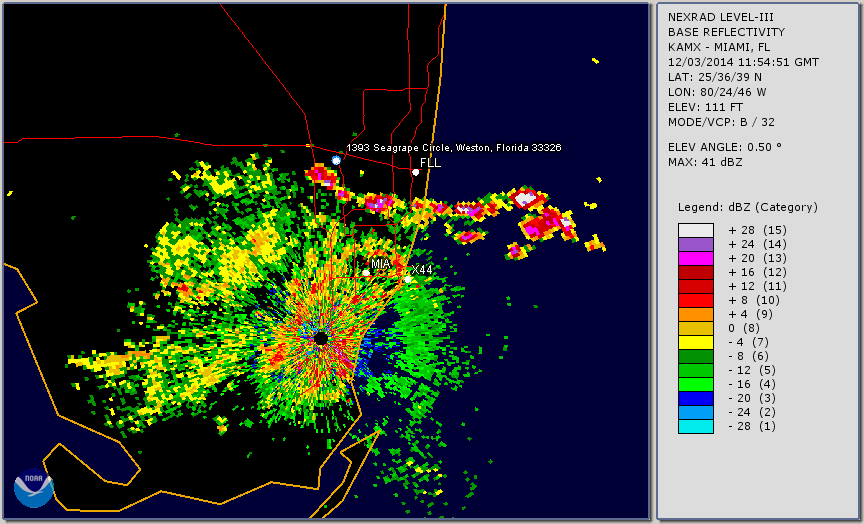The image size is (864, 524).
Task: Select the +24 (14) purple legend swatch
Action: [x=696, y=245]
